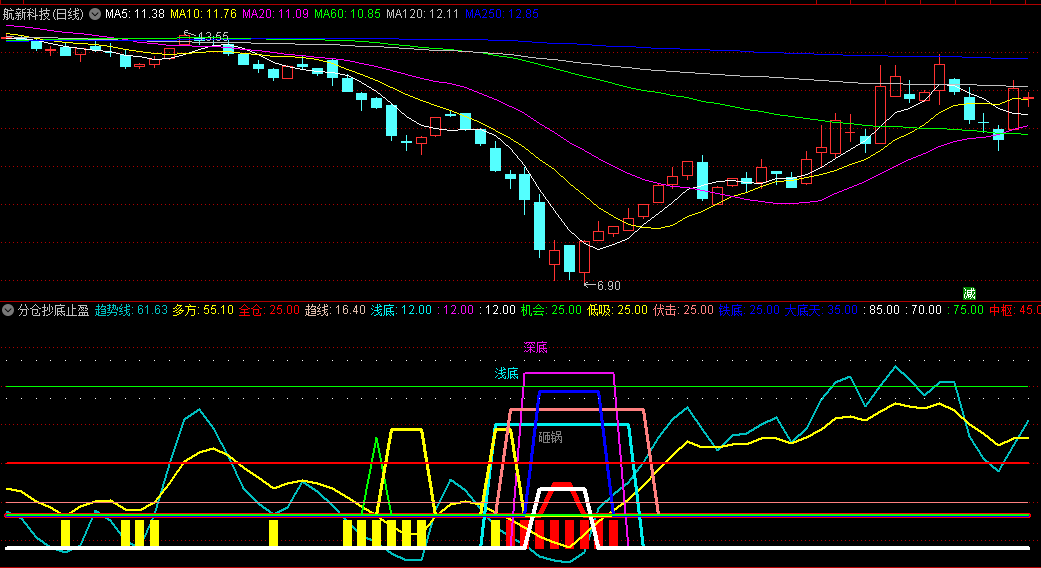Click the 趋势线: 61.63 value
Image resolution: width=1041 pixels, height=568 pixels.
point(131,310)
